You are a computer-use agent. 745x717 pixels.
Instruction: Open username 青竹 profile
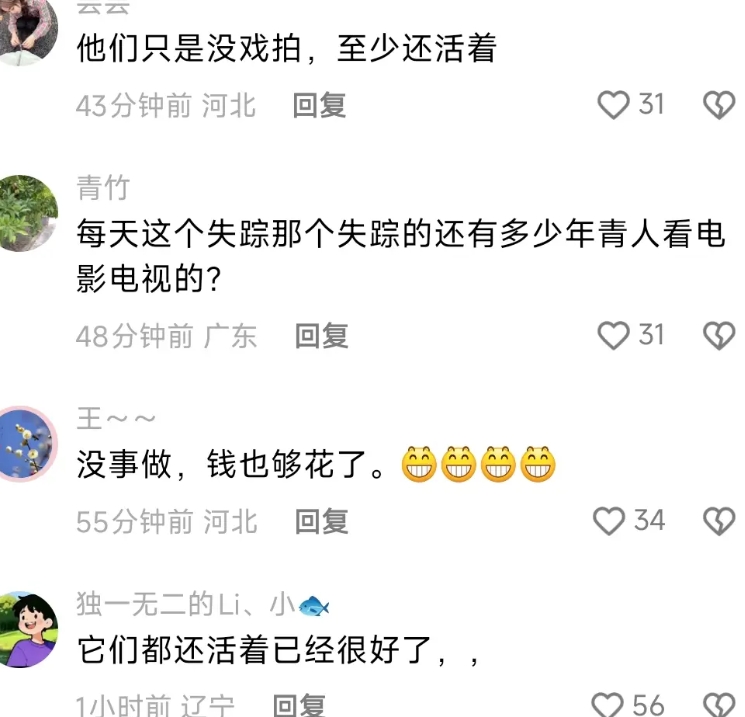click(x=103, y=187)
